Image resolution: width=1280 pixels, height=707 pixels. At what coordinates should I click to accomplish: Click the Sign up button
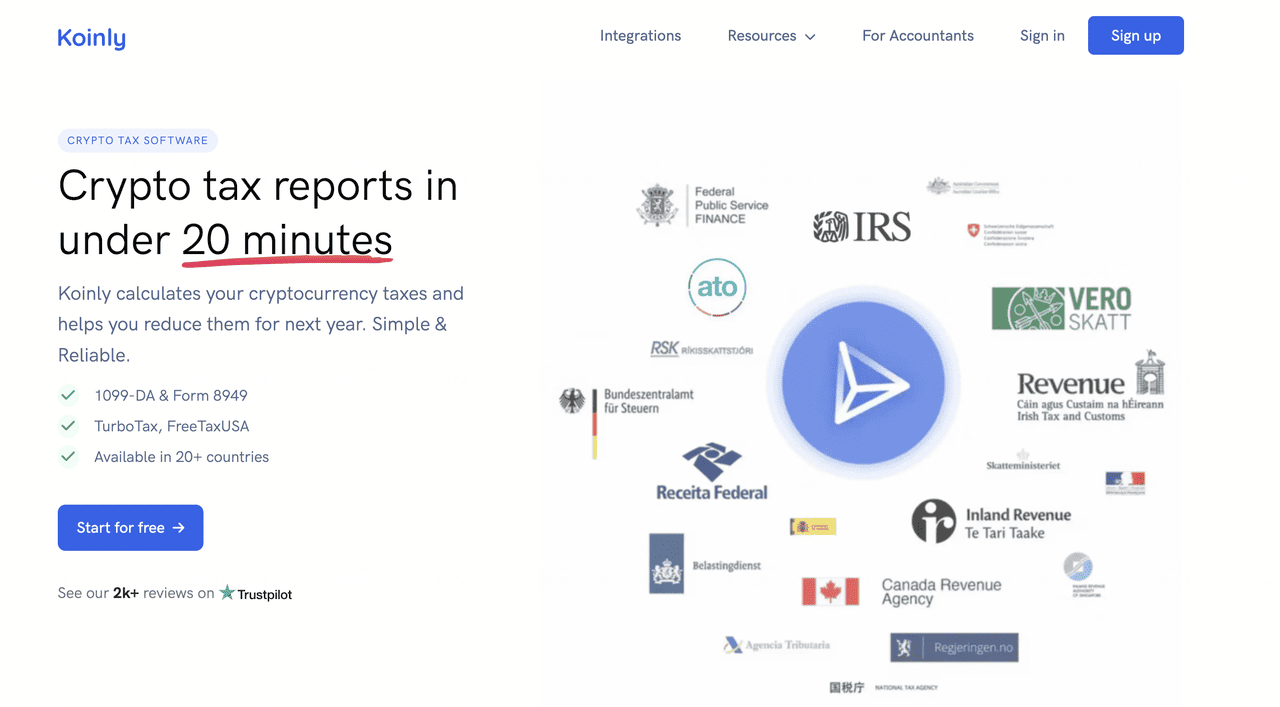click(1135, 36)
